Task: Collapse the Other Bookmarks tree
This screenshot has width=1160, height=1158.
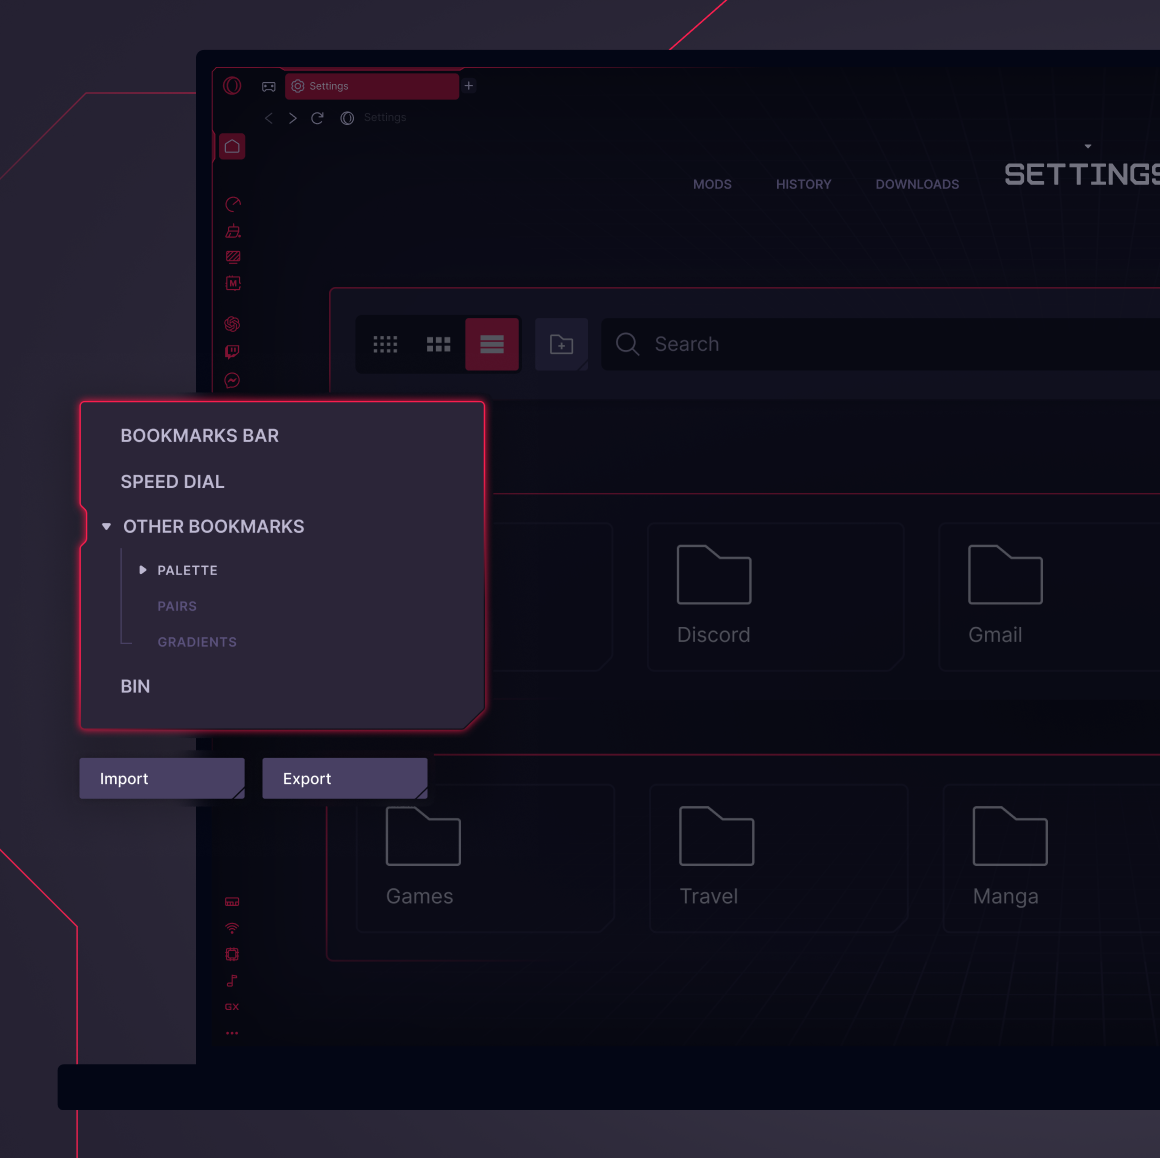Action: pos(106,526)
